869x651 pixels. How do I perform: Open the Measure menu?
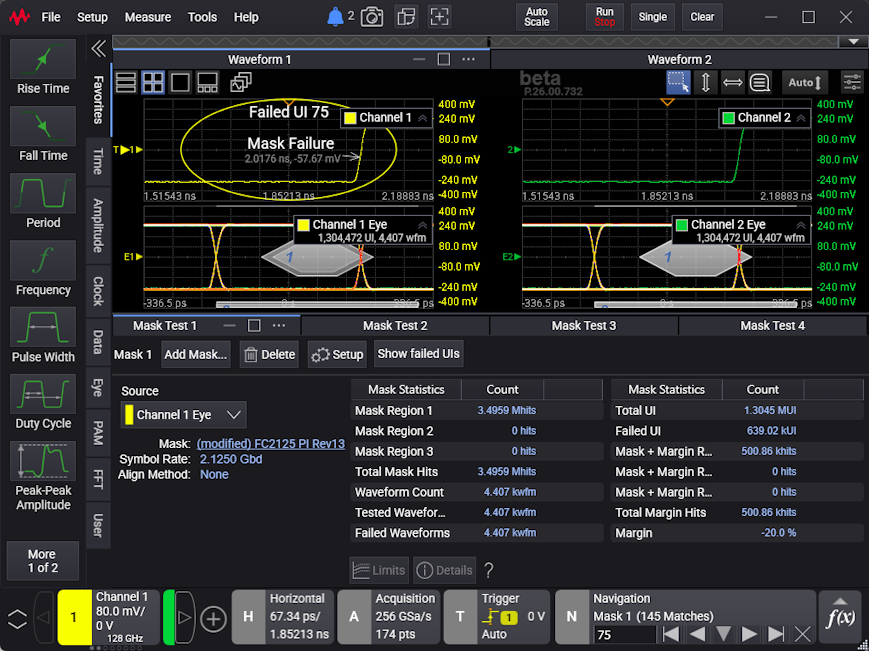[148, 17]
